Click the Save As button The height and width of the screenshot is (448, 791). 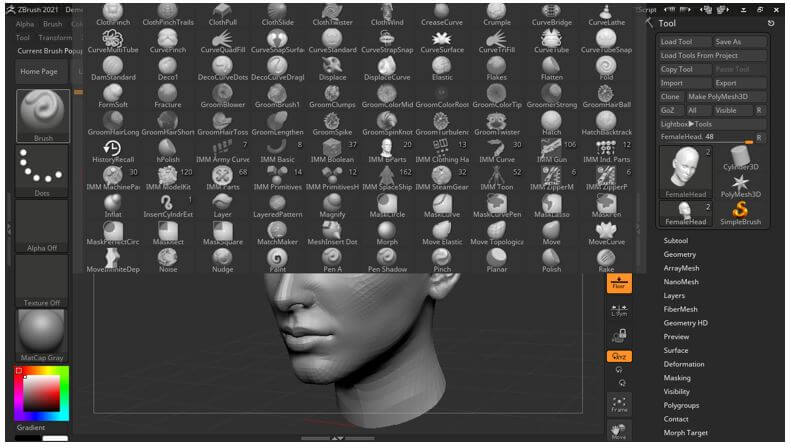(740, 41)
